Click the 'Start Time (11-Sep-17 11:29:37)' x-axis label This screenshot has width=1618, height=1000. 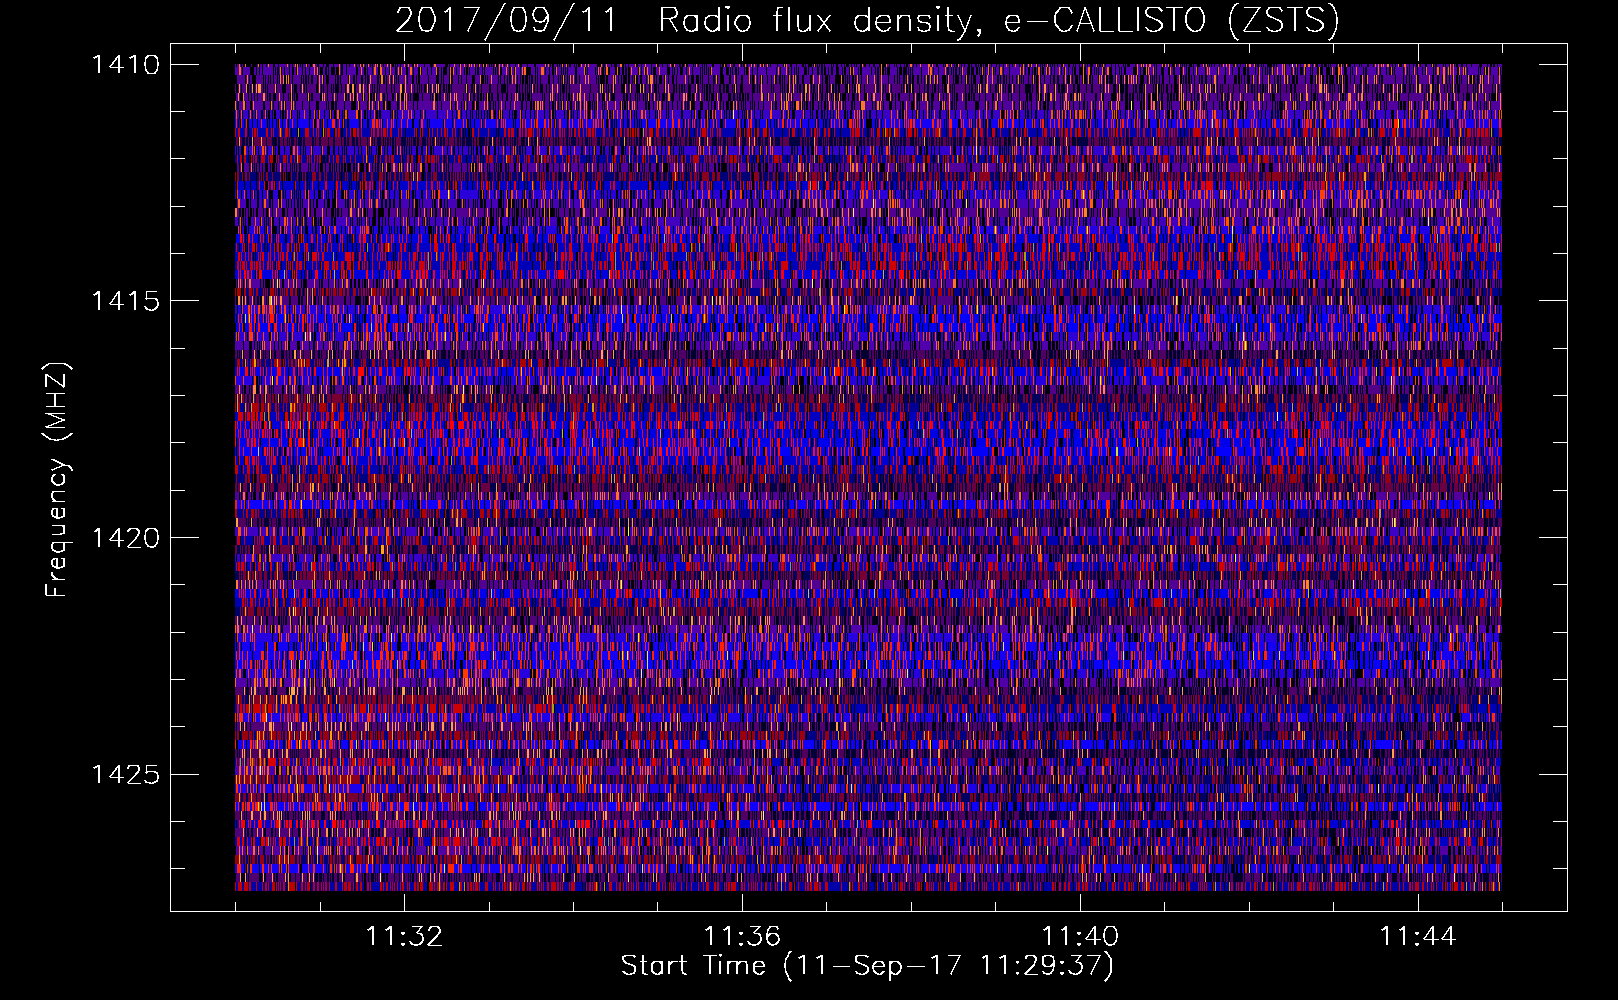[x=867, y=966]
